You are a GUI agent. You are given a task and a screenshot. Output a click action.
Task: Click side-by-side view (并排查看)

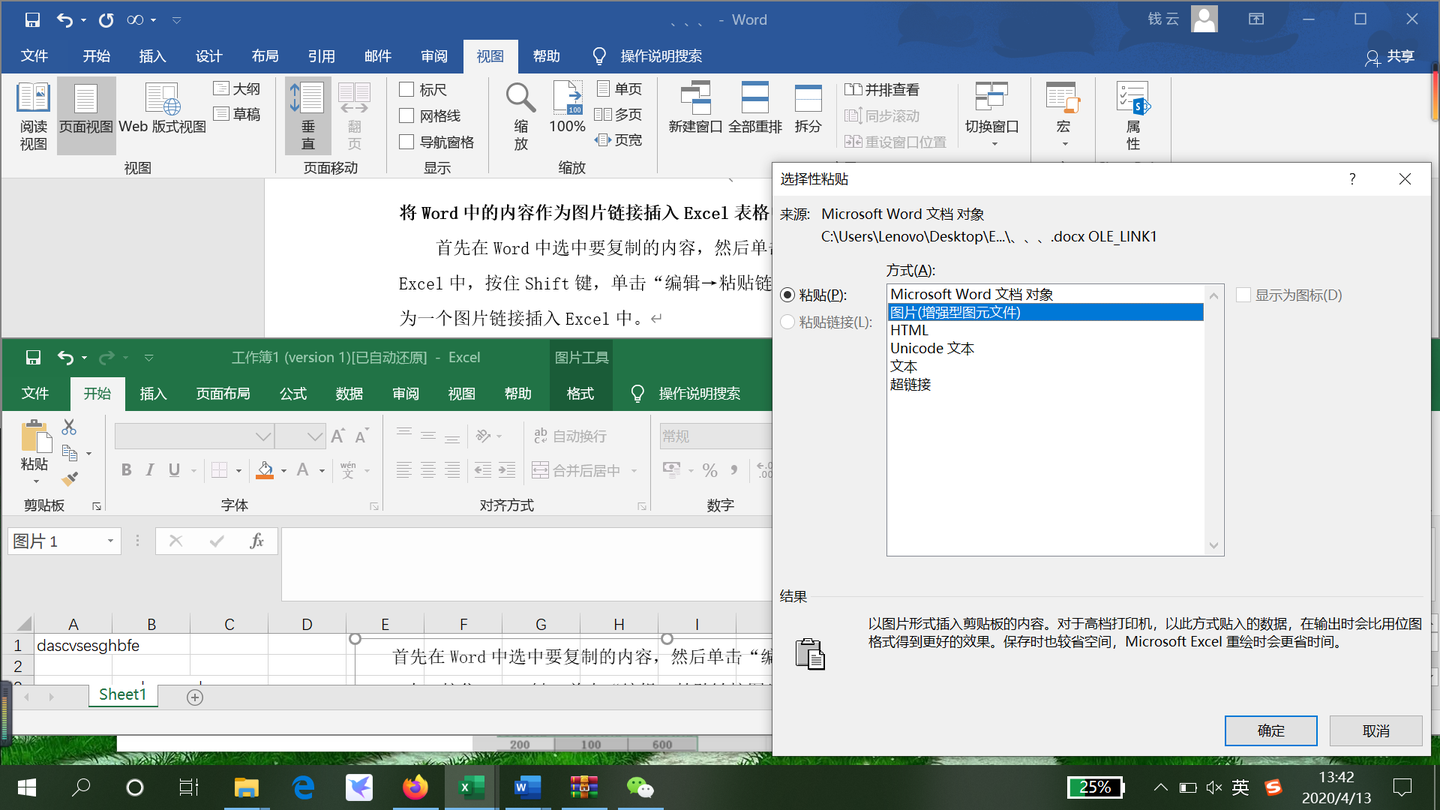pyautogui.click(x=882, y=90)
